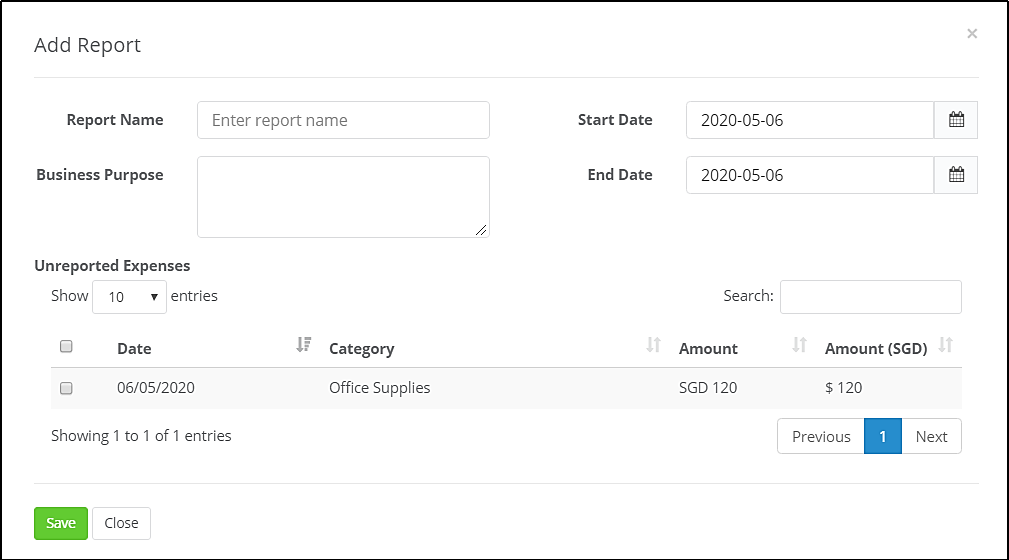Click the SGD 120 amount cell
Image resolution: width=1009 pixels, height=560 pixels.
(708, 388)
